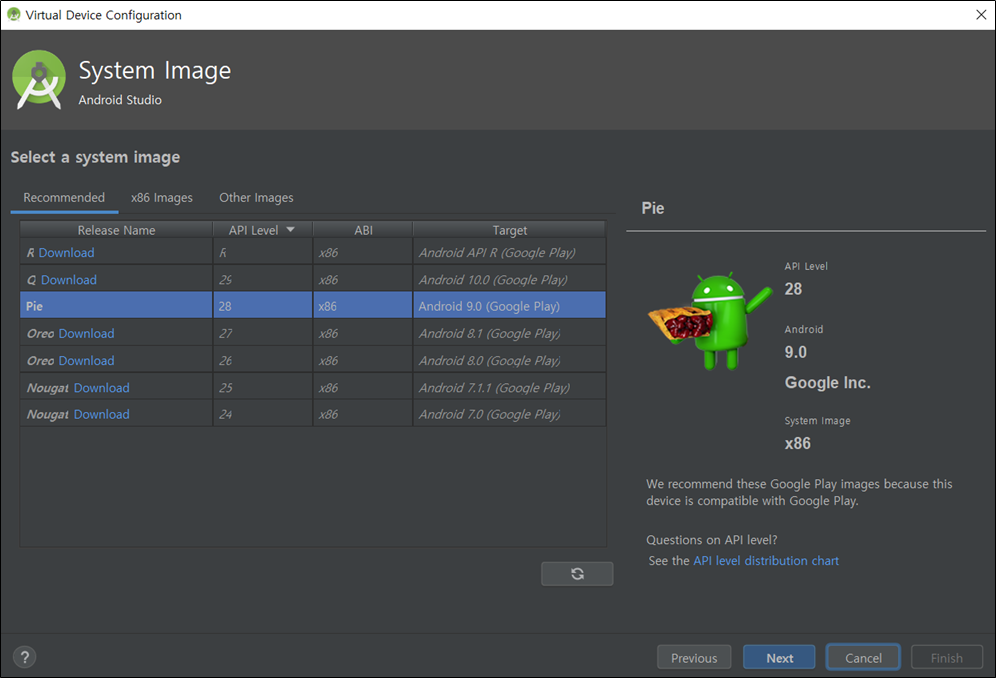Download the Nougat API 25 image
This screenshot has width=996, height=678.
pyautogui.click(x=102, y=388)
